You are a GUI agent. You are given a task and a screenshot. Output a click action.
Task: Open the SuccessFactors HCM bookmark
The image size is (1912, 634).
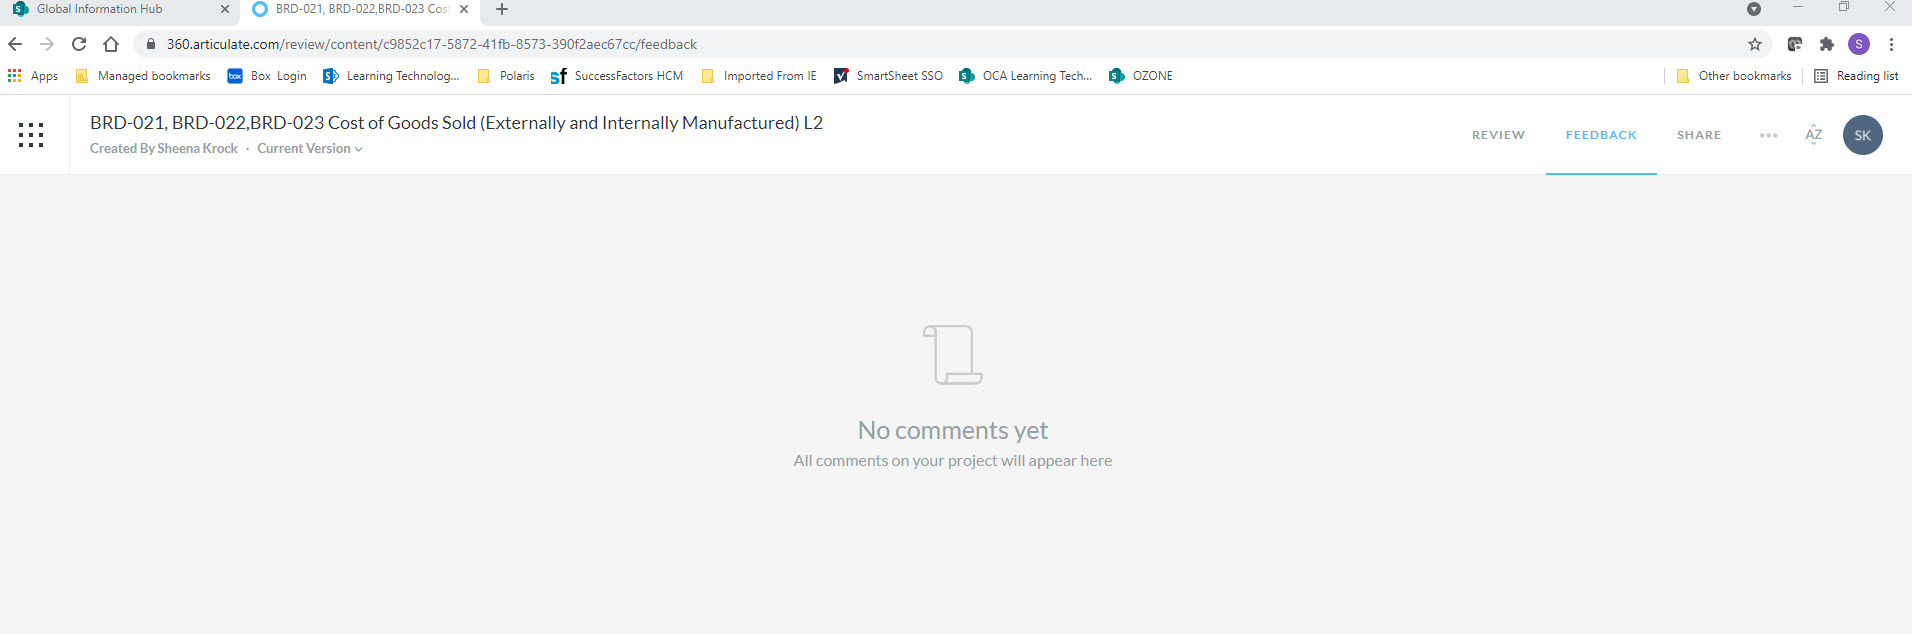coord(617,76)
